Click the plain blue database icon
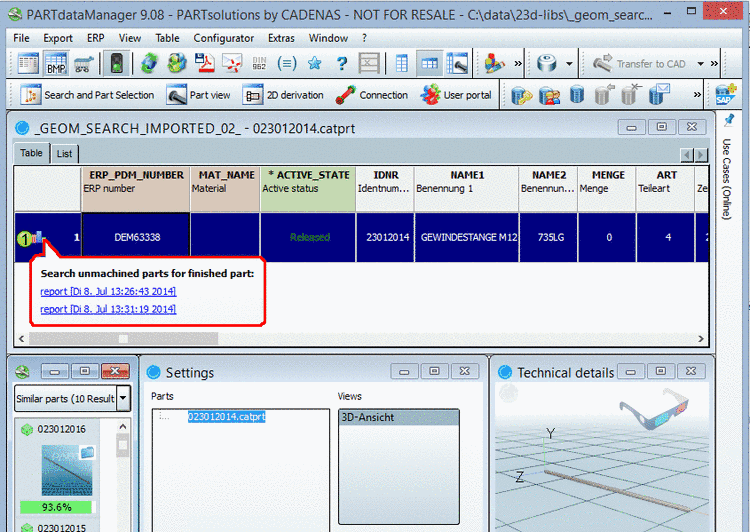 click(577, 95)
